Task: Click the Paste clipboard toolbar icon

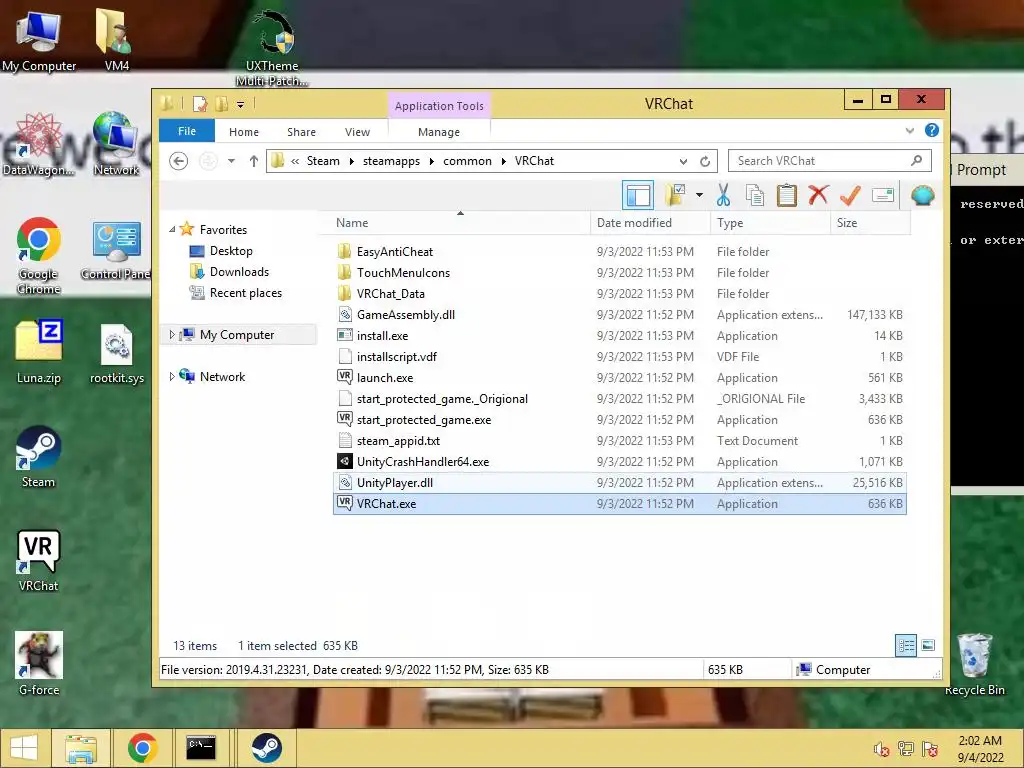Action: click(786, 195)
